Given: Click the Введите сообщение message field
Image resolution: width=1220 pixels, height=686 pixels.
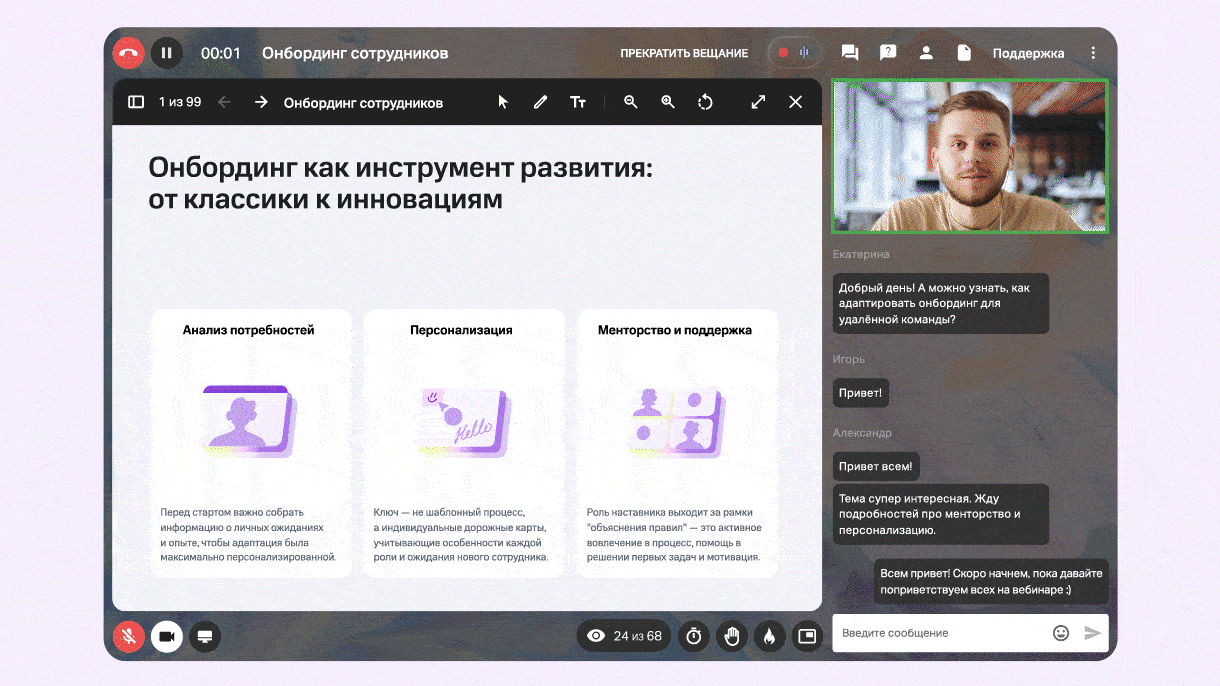Looking at the screenshot, I should [x=940, y=633].
